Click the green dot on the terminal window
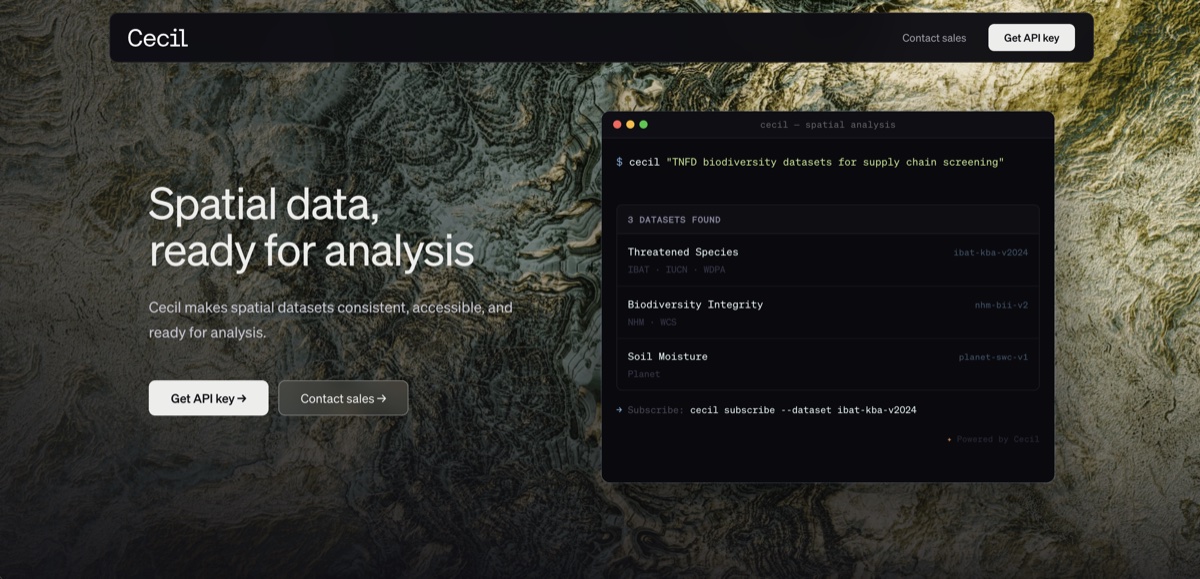 (x=643, y=125)
